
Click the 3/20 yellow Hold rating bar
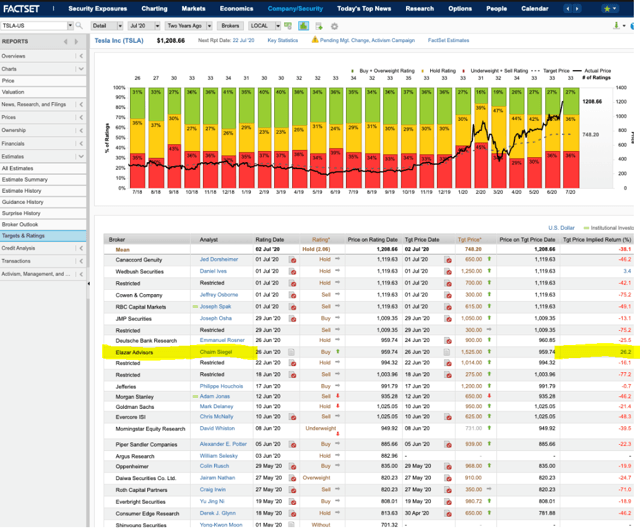[x=498, y=130]
